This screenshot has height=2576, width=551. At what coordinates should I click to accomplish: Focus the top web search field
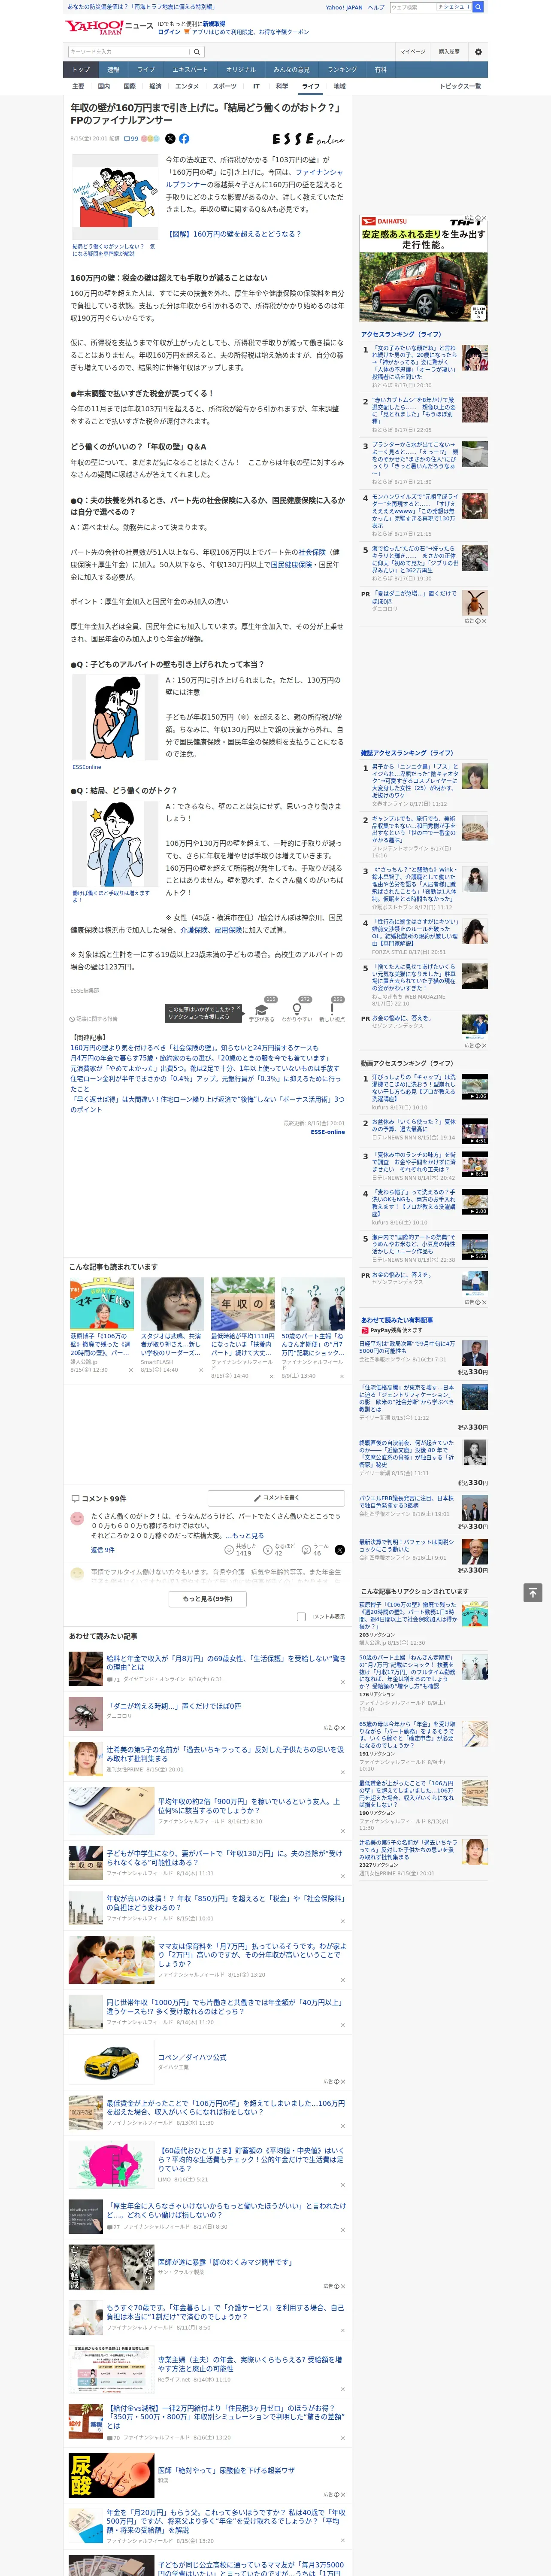[x=412, y=7]
